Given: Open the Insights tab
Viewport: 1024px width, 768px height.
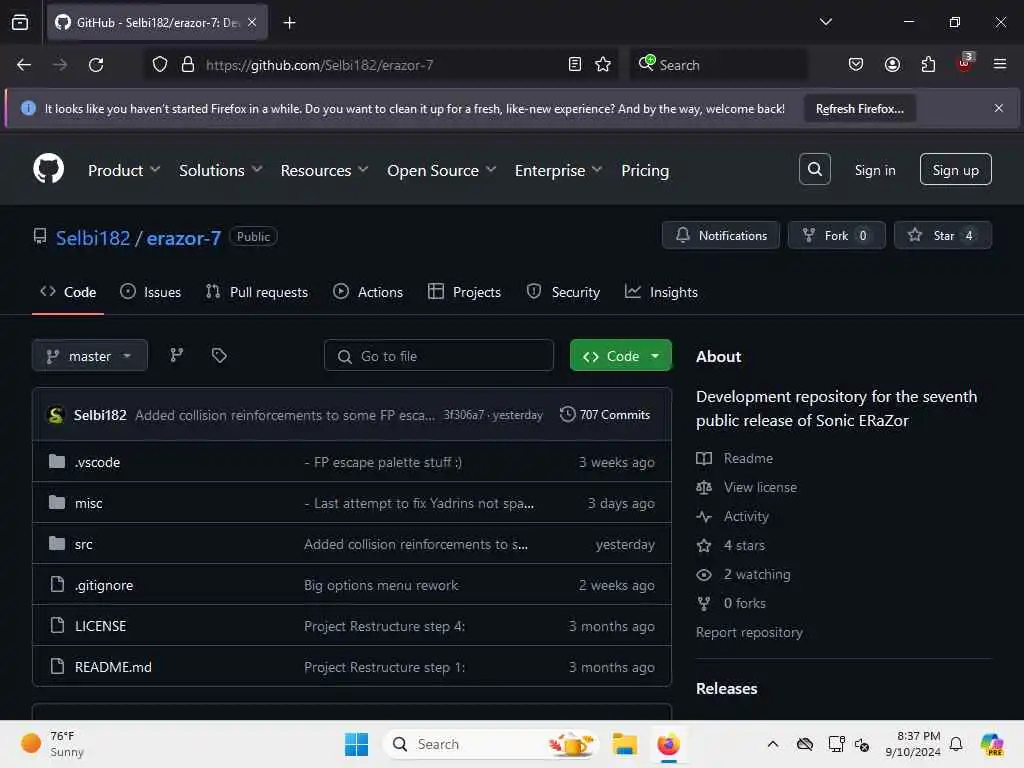Looking at the screenshot, I should pos(661,292).
